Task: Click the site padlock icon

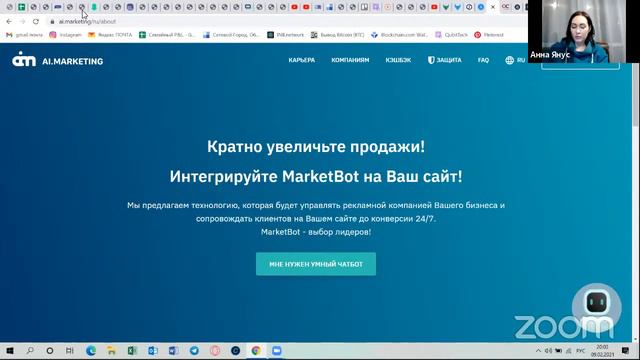Action: coord(52,21)
